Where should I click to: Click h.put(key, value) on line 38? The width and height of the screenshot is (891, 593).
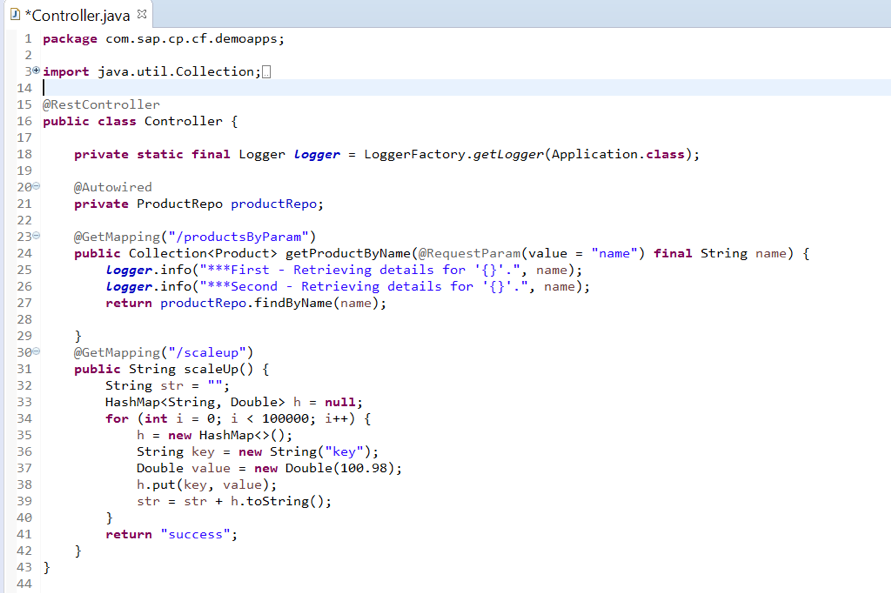pyautogui.click(x=202, y=485)
